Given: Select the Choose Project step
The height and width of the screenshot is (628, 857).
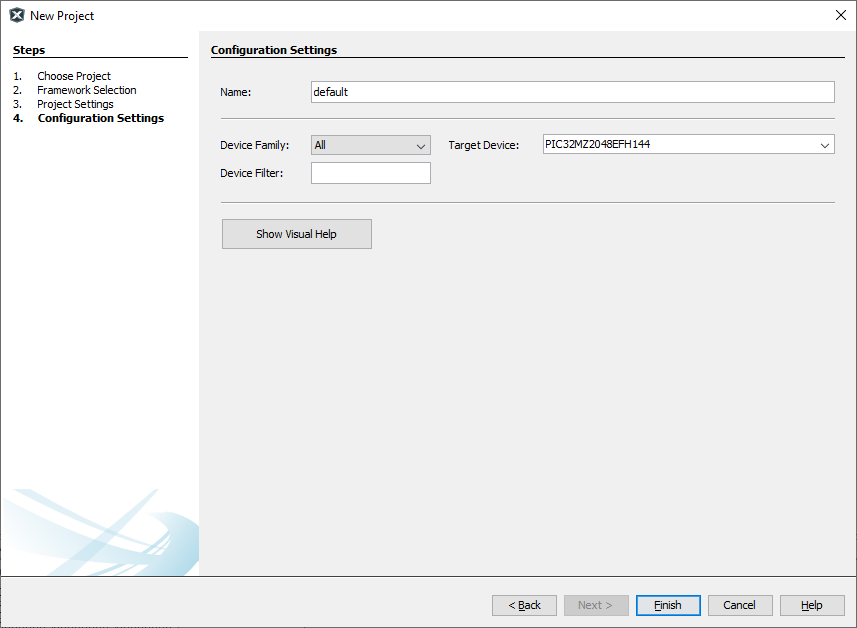Looking at the screenshot, I should 73,76.
